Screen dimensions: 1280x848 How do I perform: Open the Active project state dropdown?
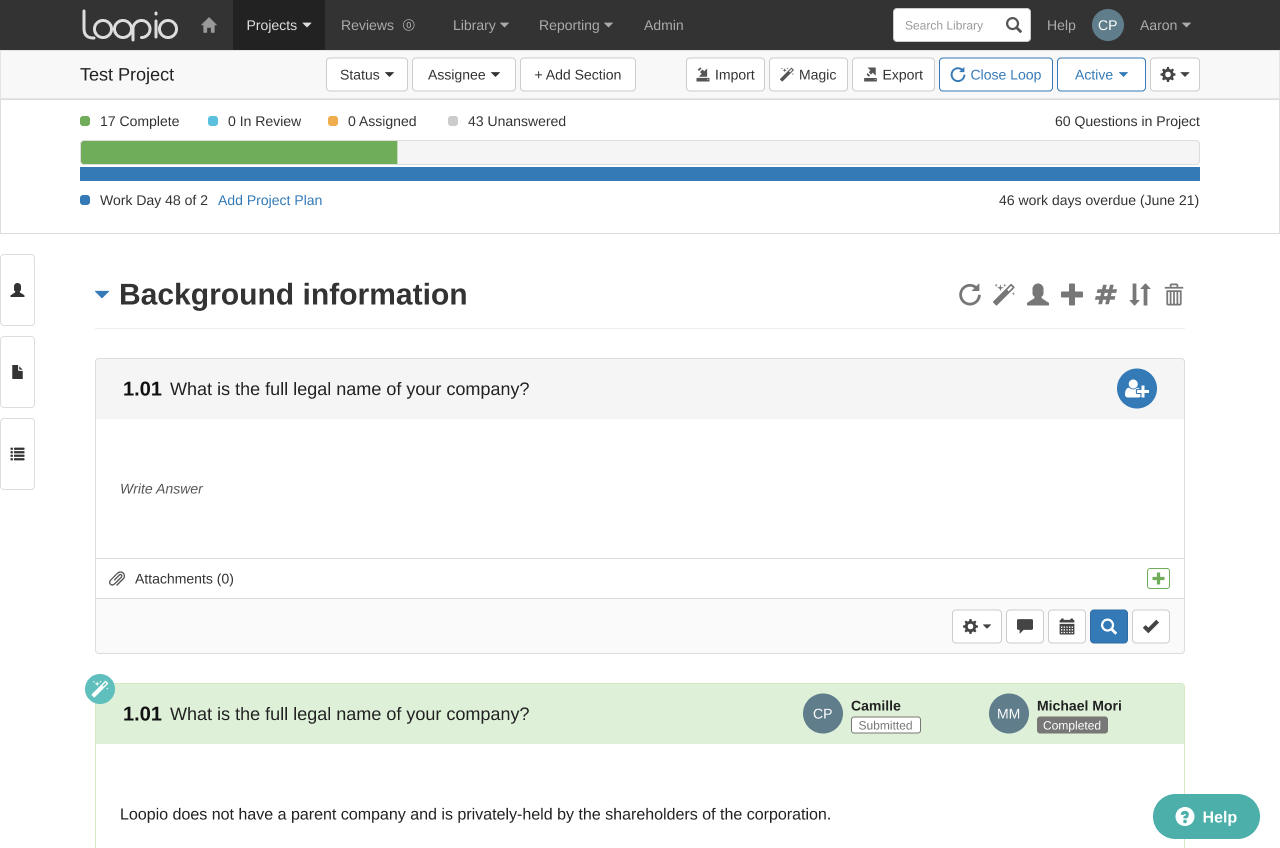coord(1101,74)
